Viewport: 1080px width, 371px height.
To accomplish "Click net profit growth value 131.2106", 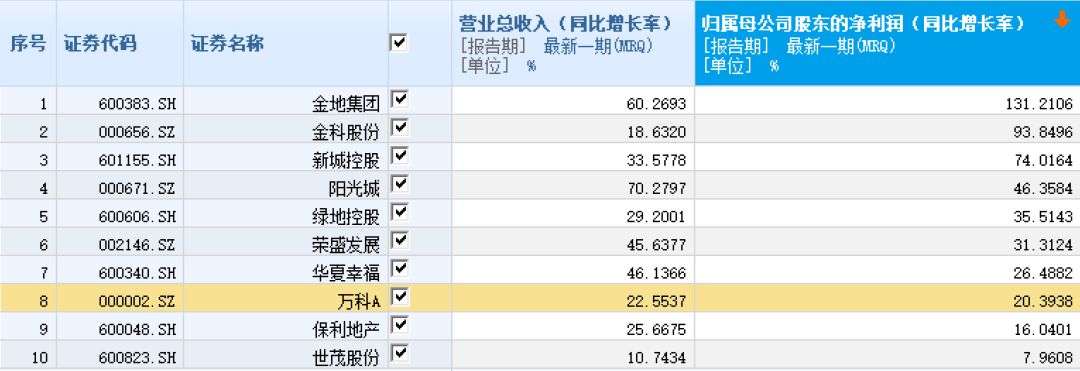I will pos(1039,105).
